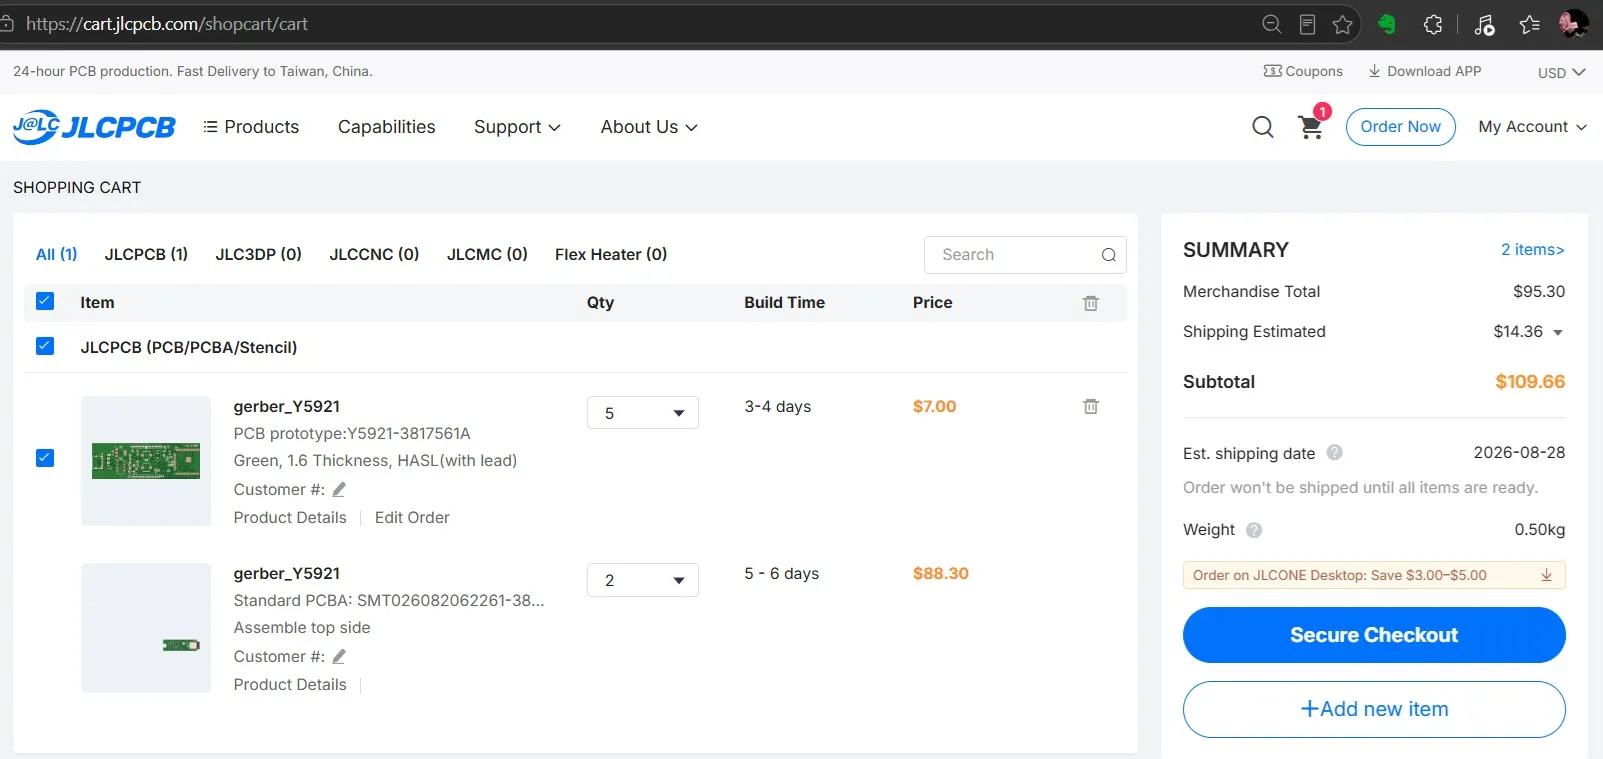Screen dimensions: 1603x759
Task: Open the USD currency dropdown
Action: click(1561, 73)
